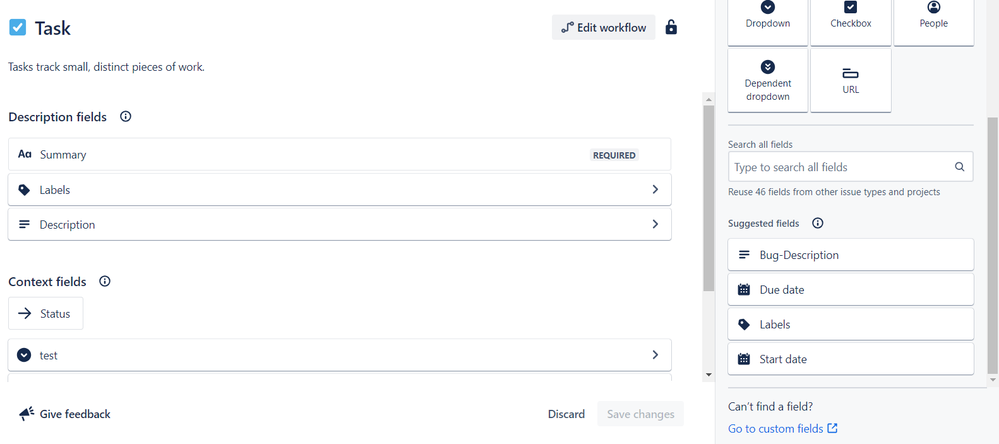Click the blue Task checkbox icon

pos(18,27)
